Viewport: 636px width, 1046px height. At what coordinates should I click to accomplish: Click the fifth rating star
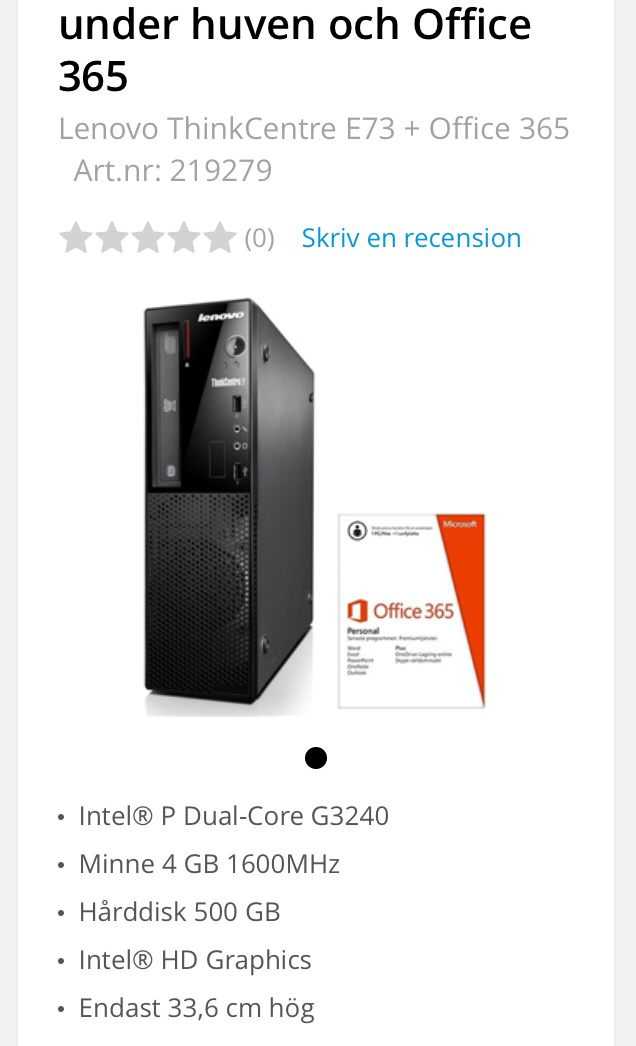pos(220,237)
